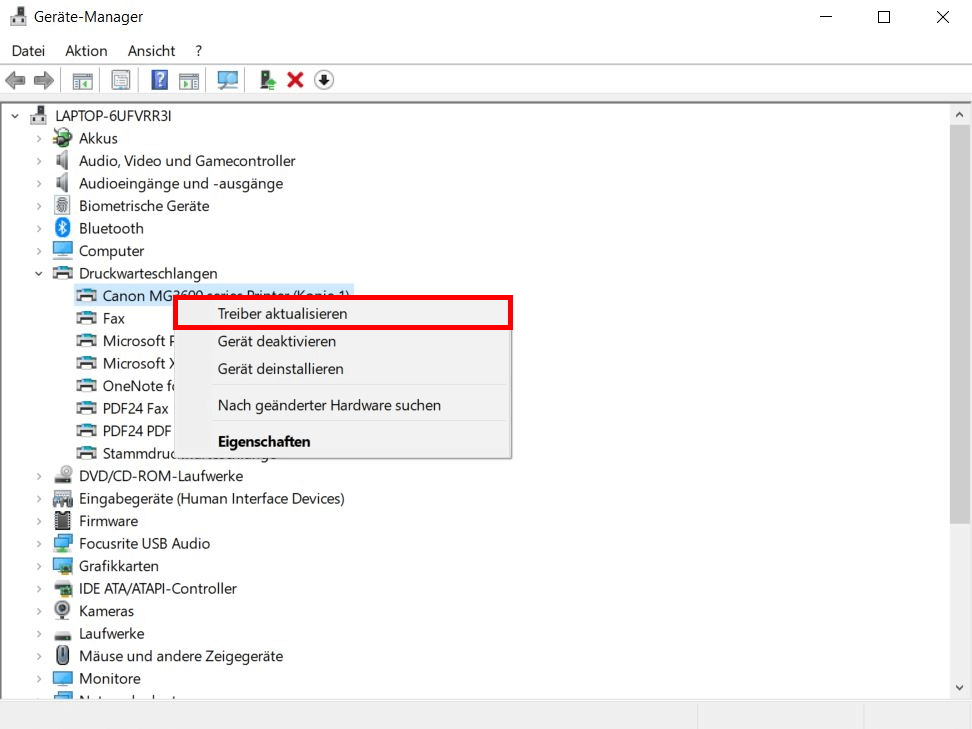Select the Firmware chip icon
Screen dimensions: 972x729
click(62, 521)
